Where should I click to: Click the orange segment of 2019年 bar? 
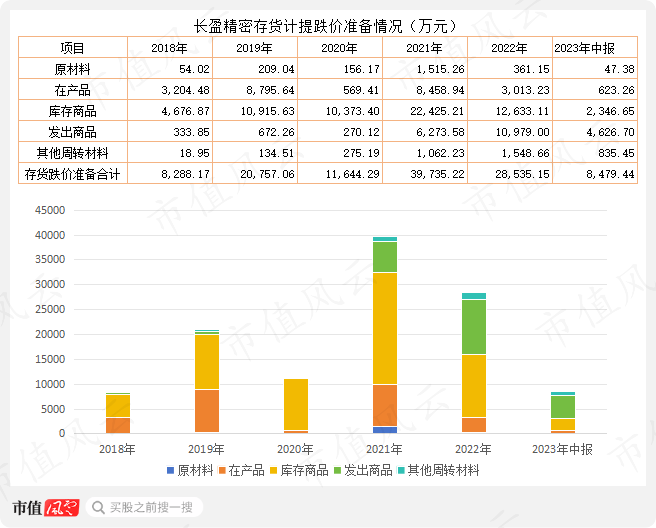(207, 411)
